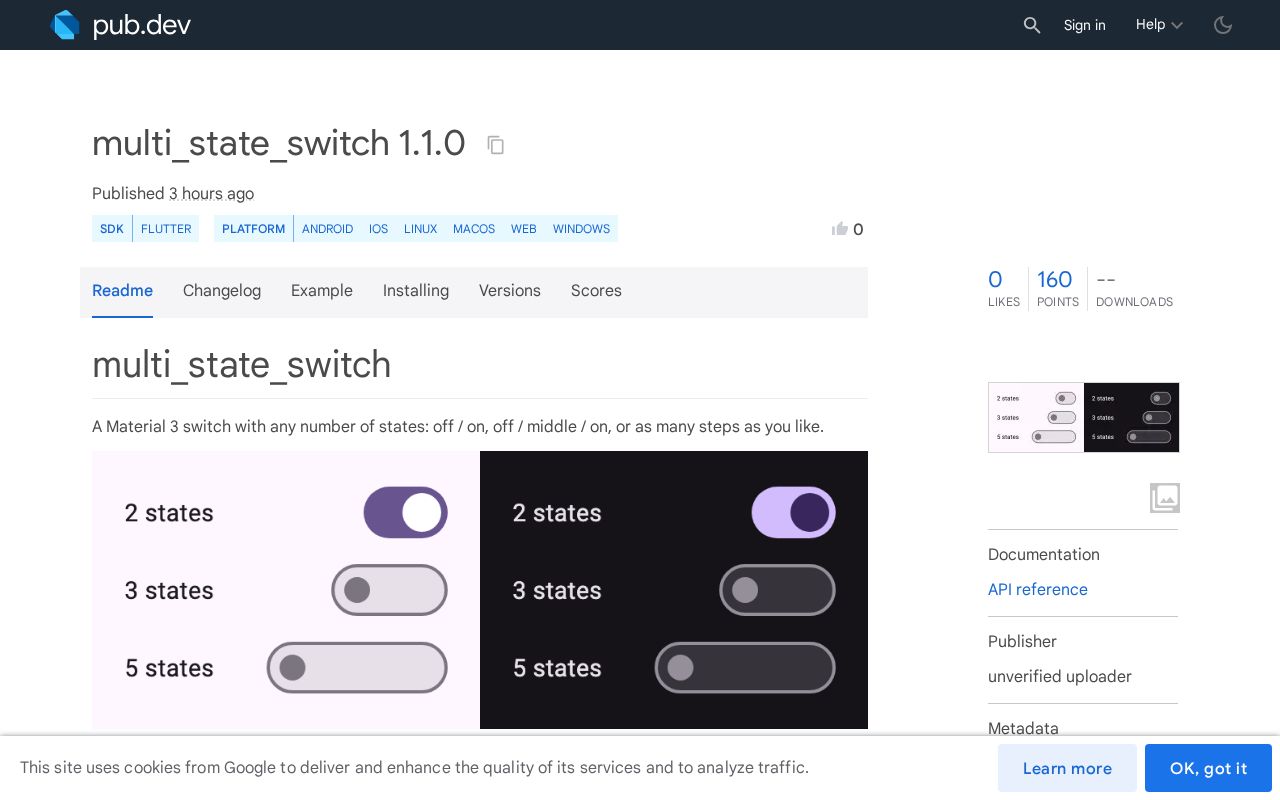This screenshot has height=800, width=1280.
Task: View the Scores tab
Action: pyautogui.click(x=596, y=291)
